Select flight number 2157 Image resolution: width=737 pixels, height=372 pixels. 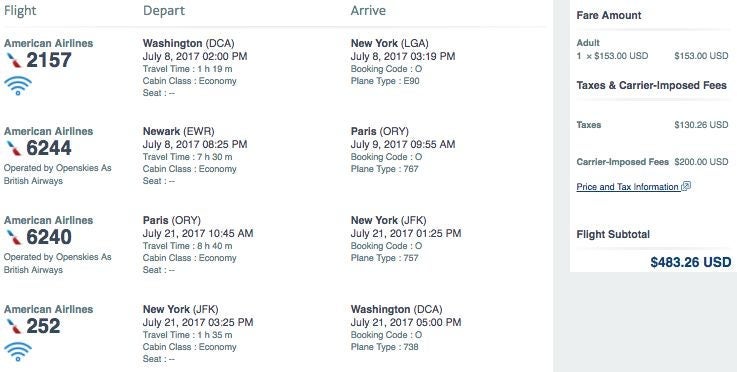pos(49,60)
